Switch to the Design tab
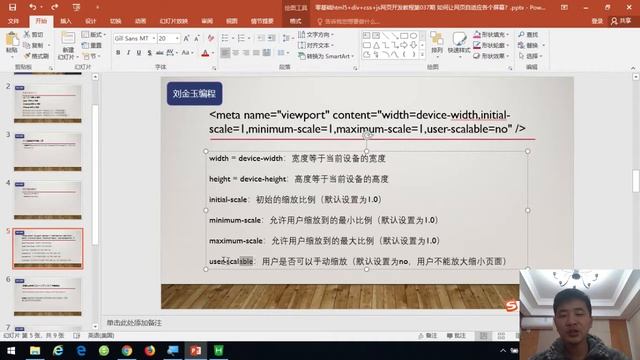The width and height of the screenshot is (640, 360). pyautogui.click(x=91, y=21)
